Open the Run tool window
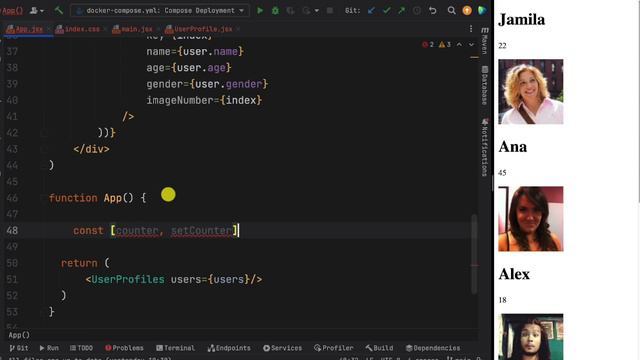 point(49,348)
